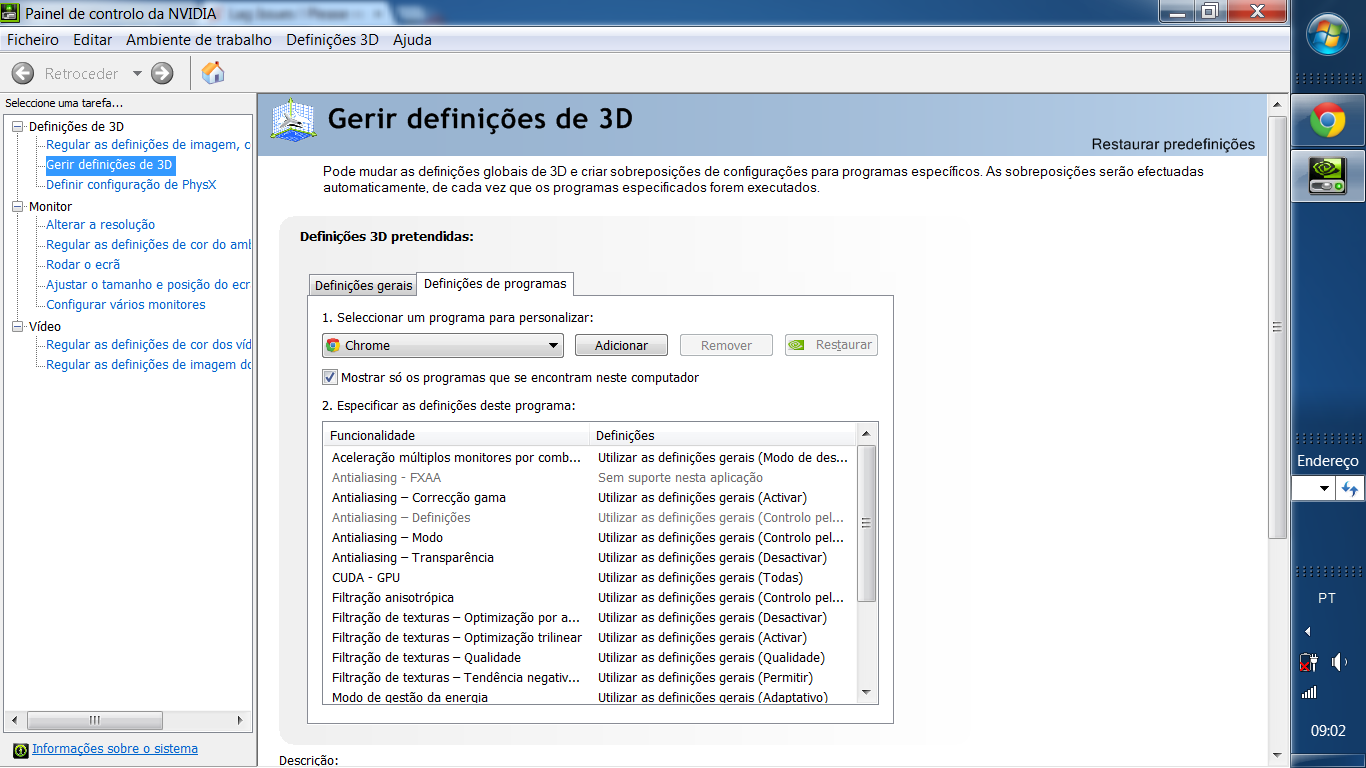The width and height of the screenshot is (1366, 768).
Task: Click the forward navigation arrow icon
Action: tap(162, 73)
